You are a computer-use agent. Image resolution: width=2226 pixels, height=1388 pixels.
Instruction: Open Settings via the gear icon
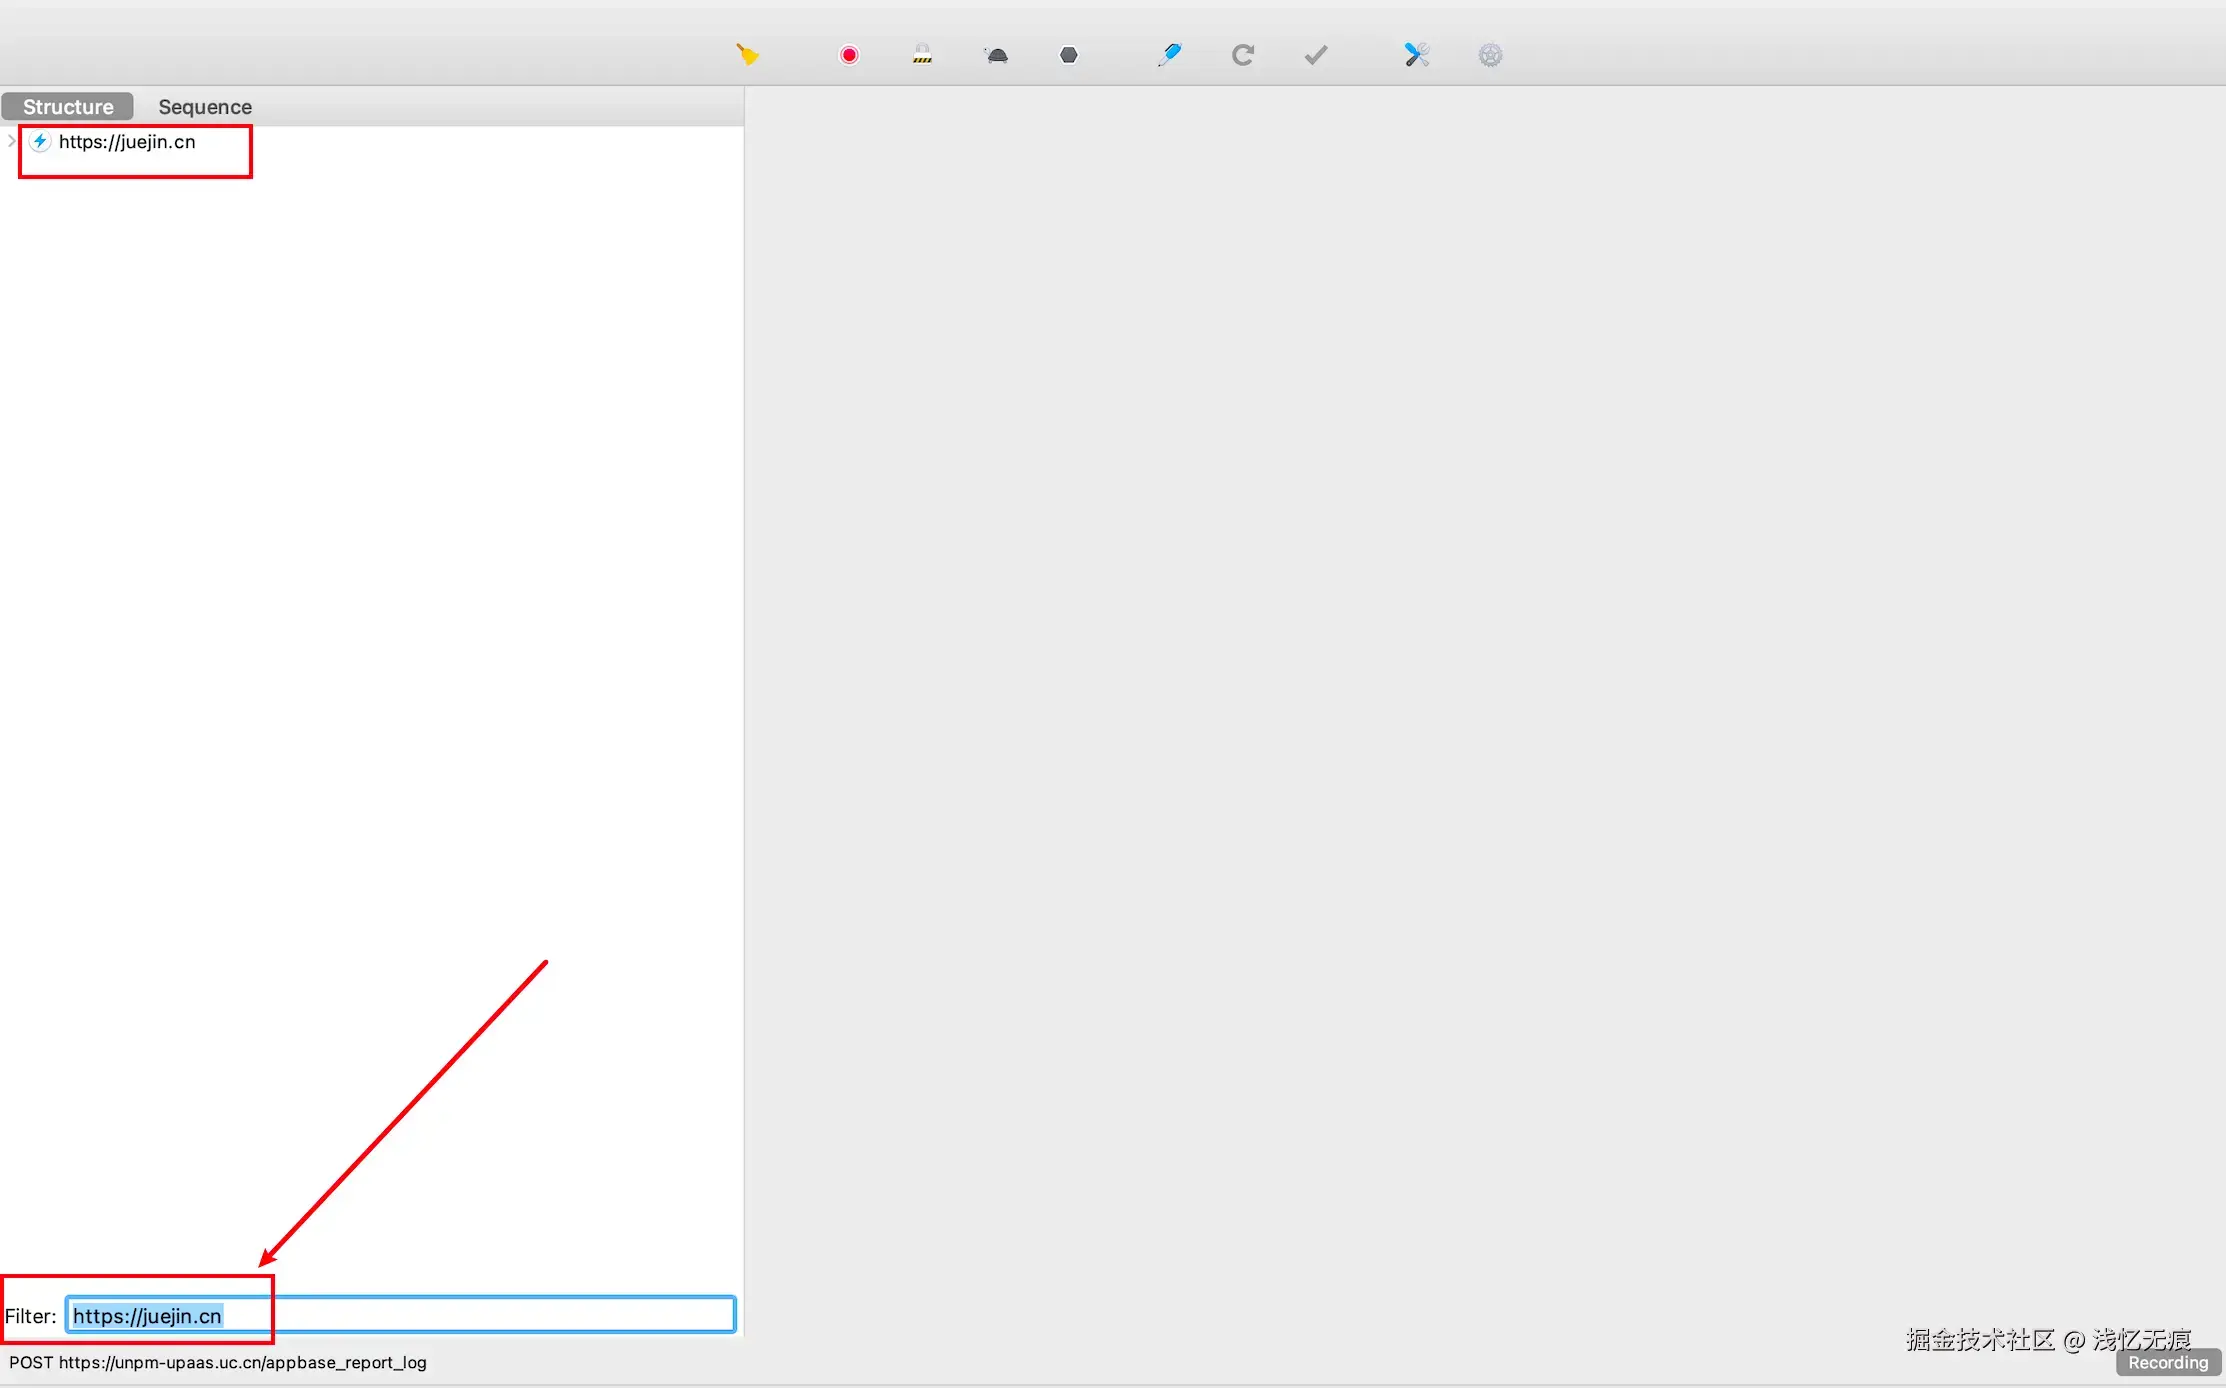1490,55
